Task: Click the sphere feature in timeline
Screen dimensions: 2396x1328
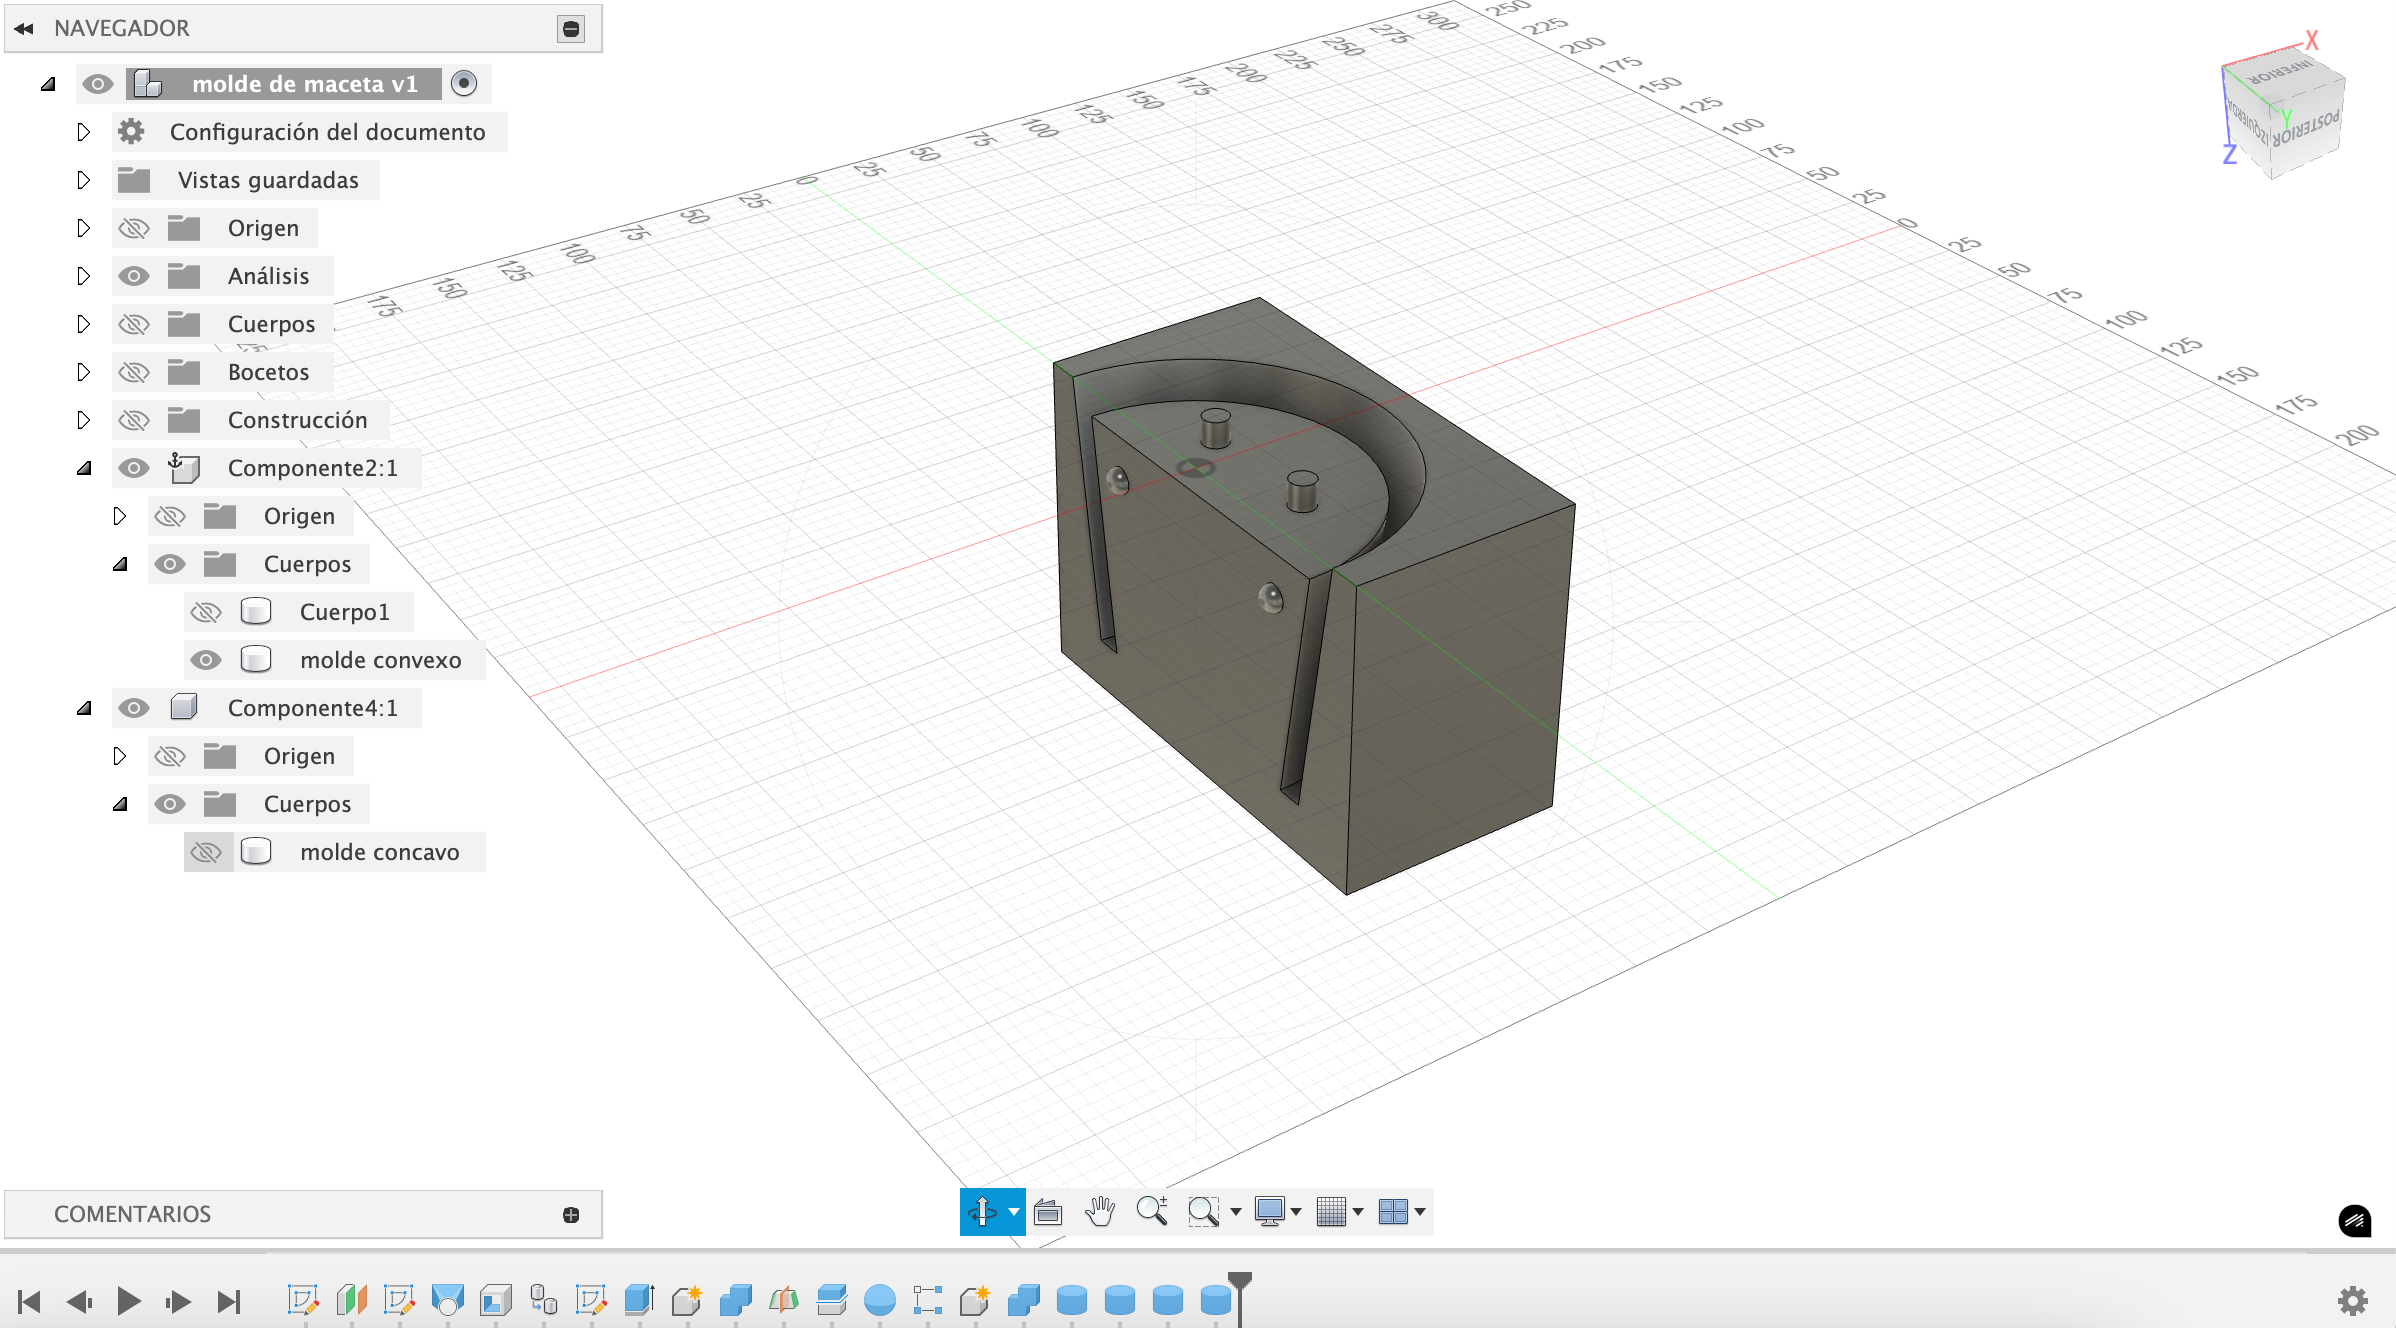Action: (879, 1299)
